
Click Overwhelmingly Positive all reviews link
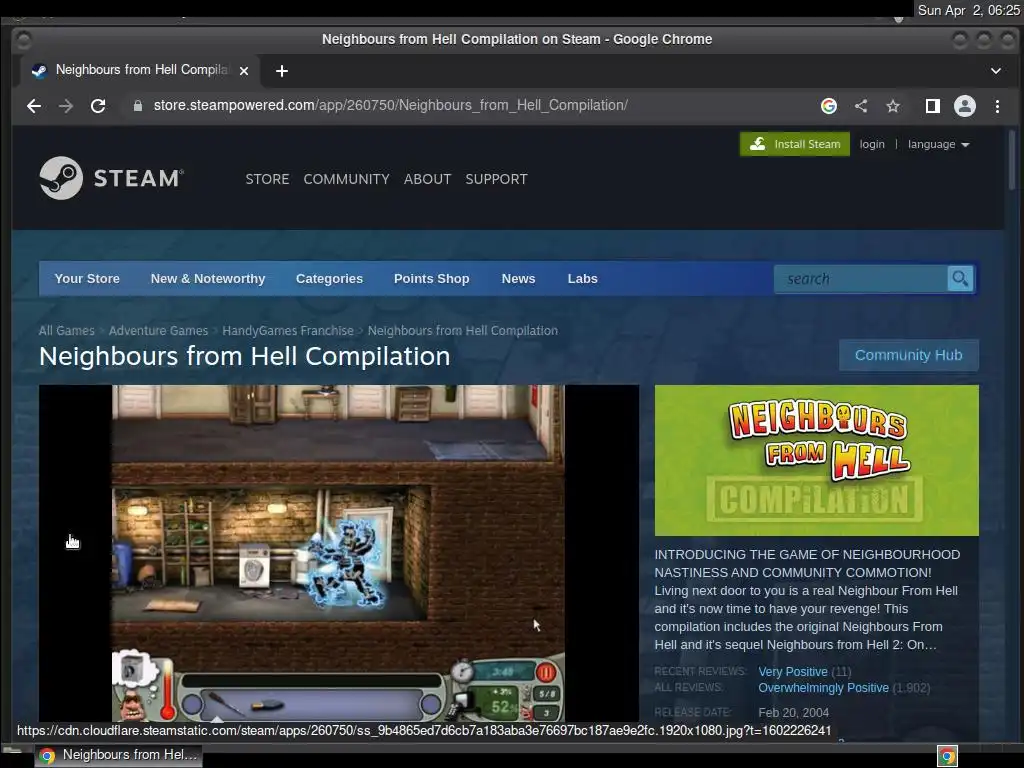[x=823, y=688]
